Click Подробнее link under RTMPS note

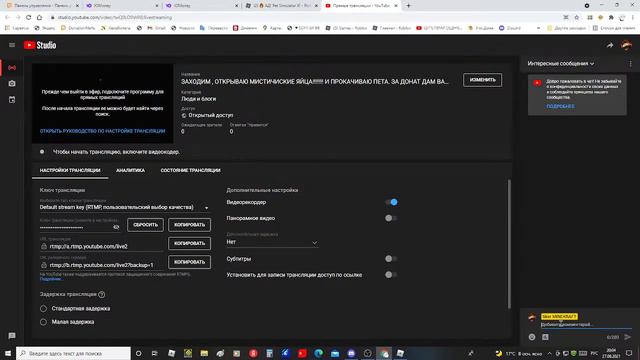(x=51, y=279)
